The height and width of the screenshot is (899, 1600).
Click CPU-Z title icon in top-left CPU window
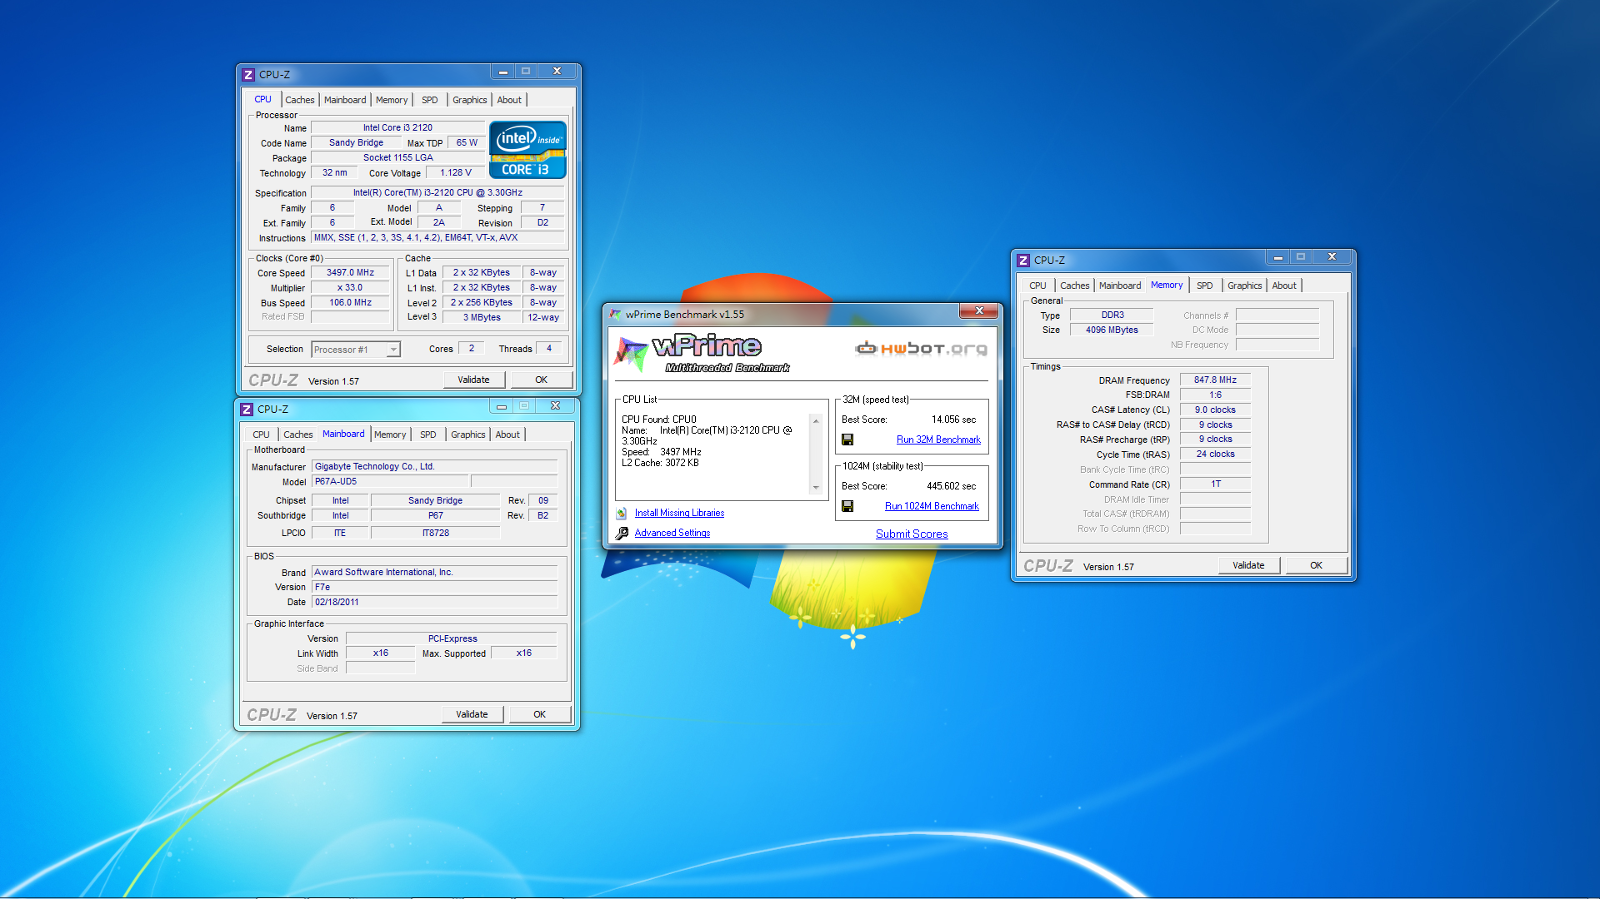coord(248,75)
